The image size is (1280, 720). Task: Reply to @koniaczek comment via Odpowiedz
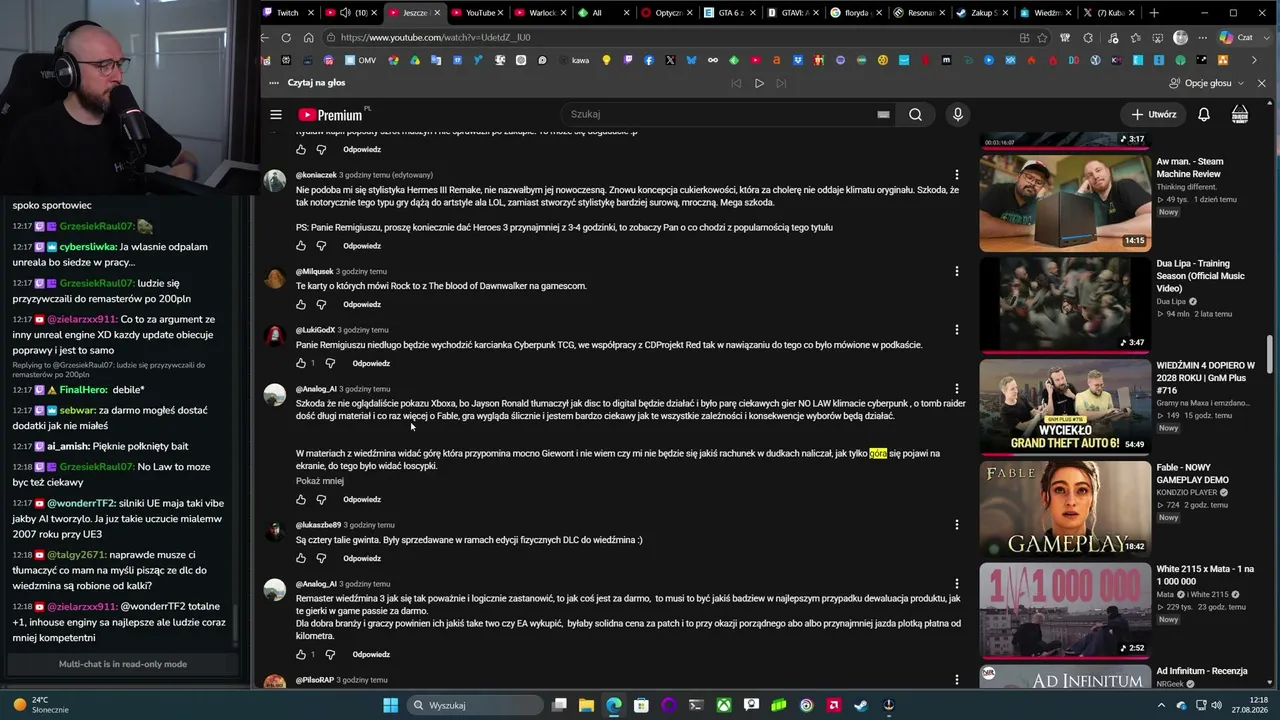(x=362, y=246)
